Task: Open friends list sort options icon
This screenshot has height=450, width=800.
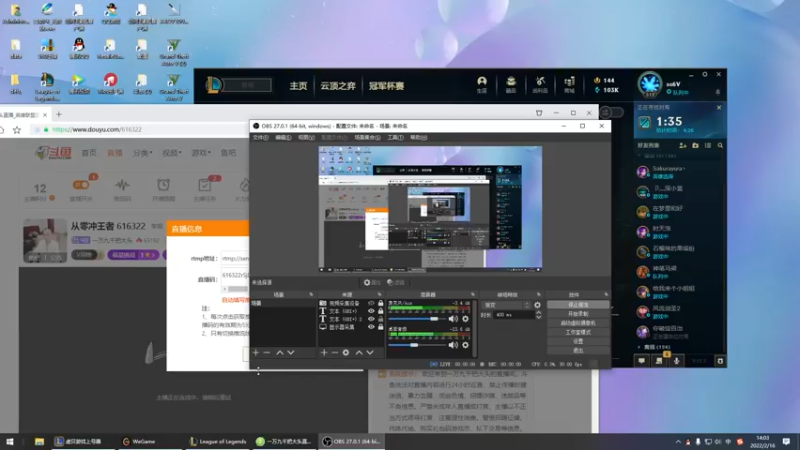Action: pyautogui.click(x=708, y=145)
